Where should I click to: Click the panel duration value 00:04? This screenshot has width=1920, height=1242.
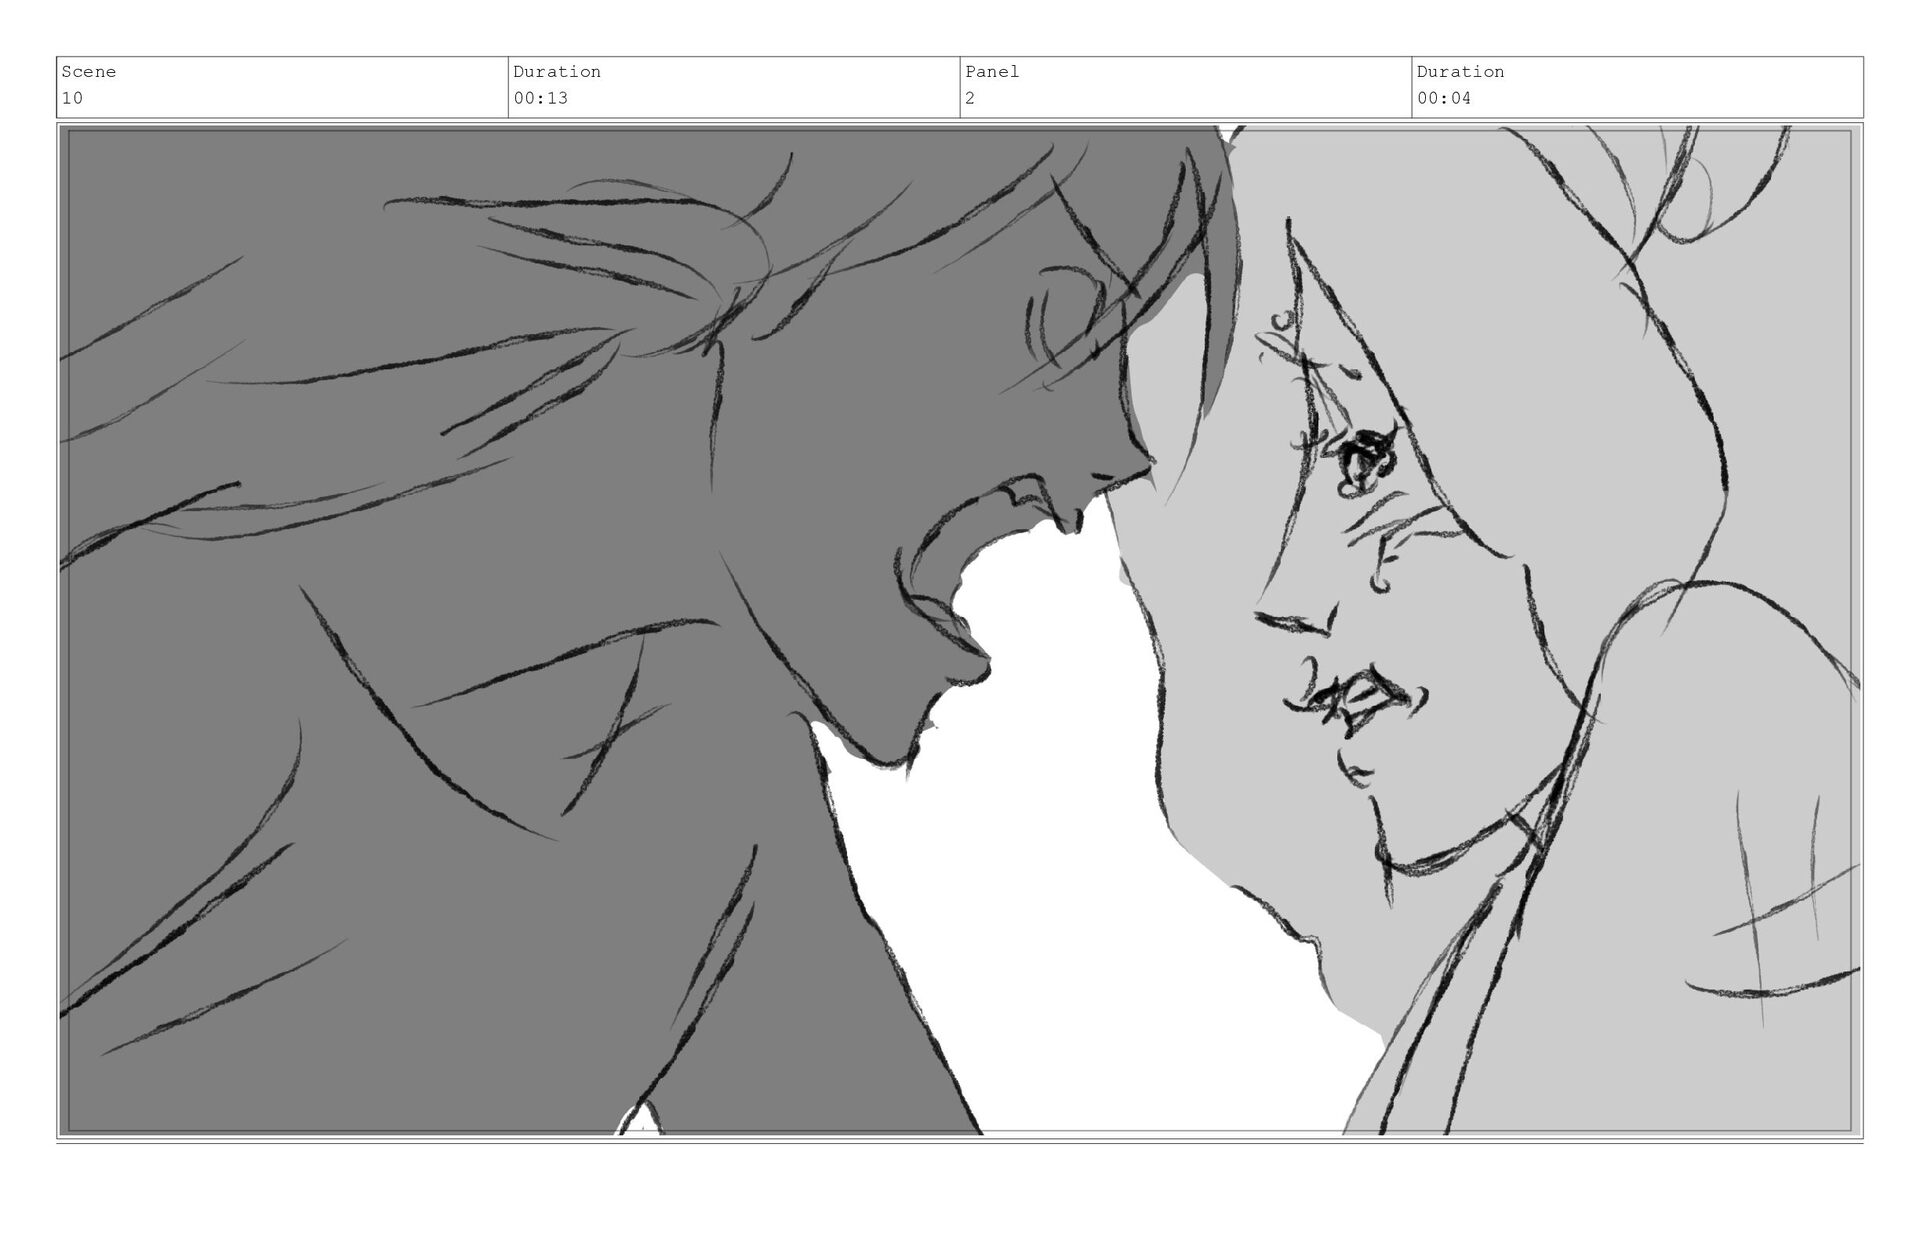(1443, 98)
